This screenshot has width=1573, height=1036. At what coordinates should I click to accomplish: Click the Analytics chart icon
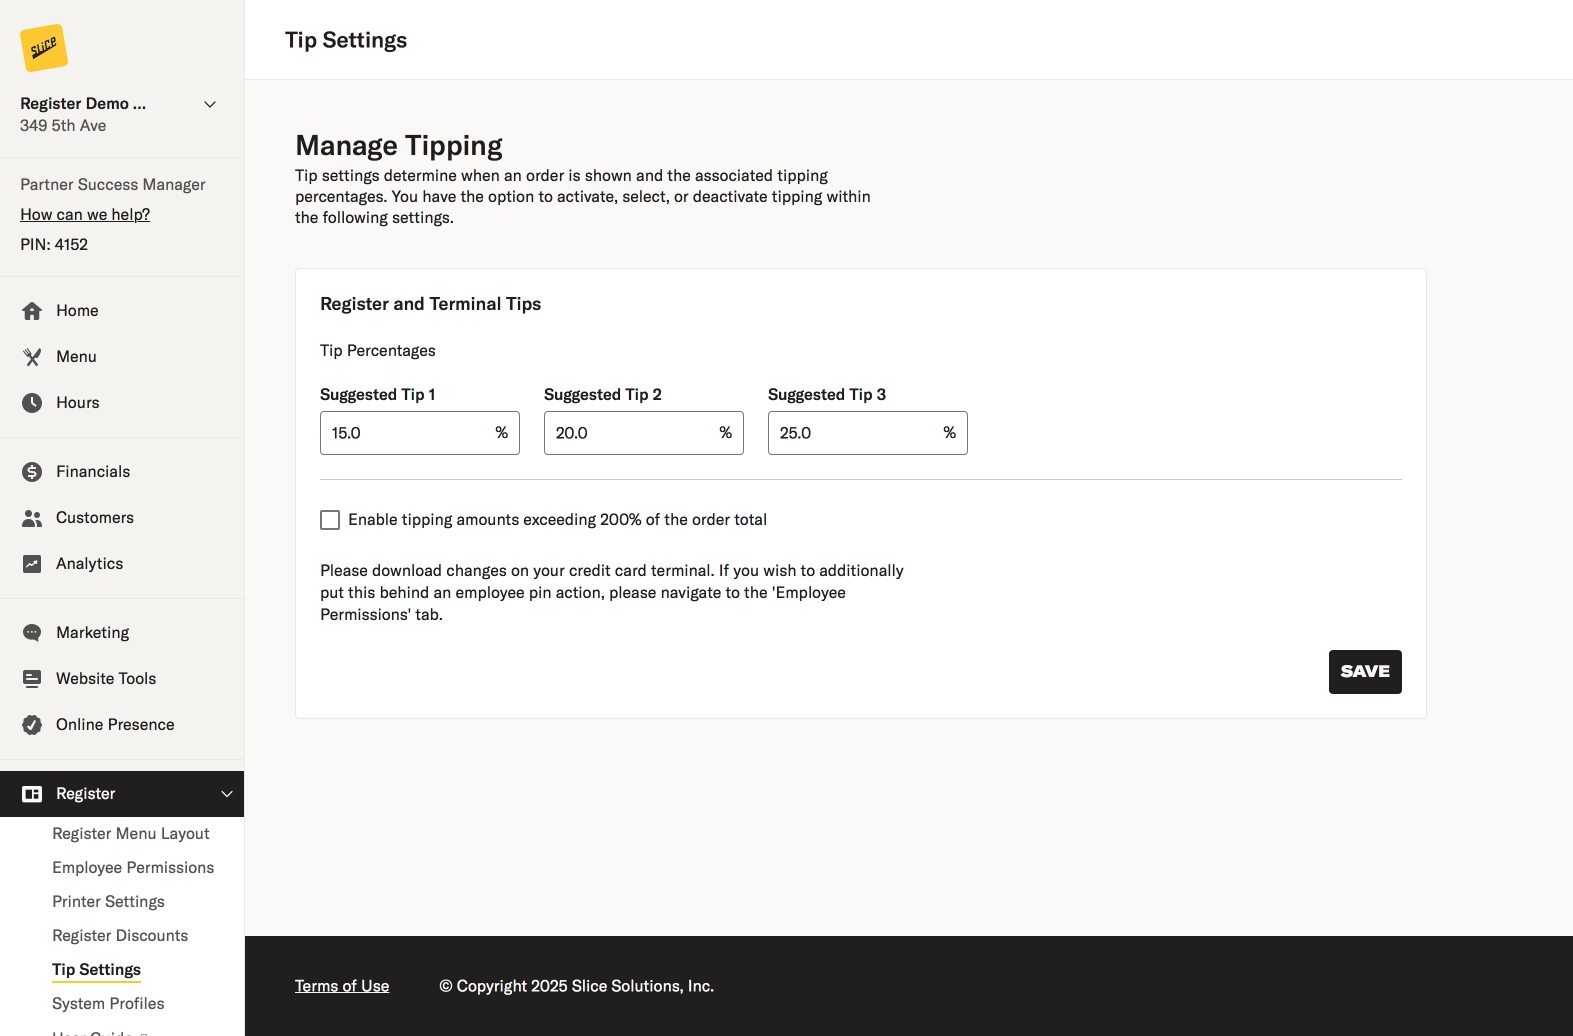coord(32,564)
